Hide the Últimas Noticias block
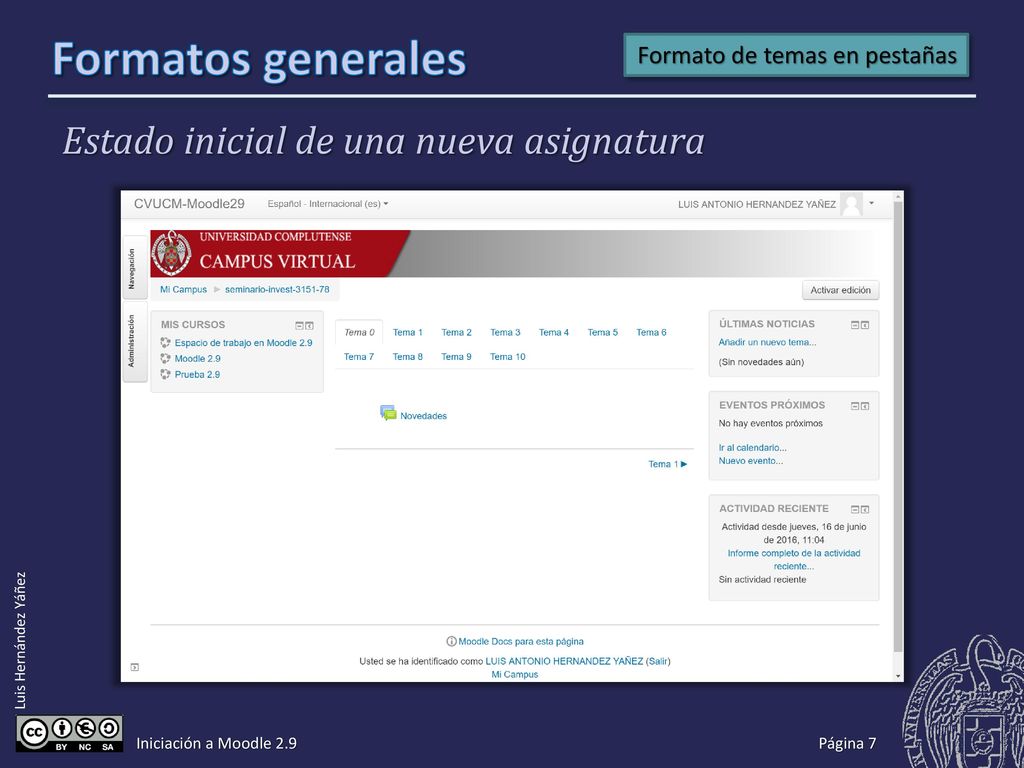This screenshot has width=1024, height=768. pos(855,325)
